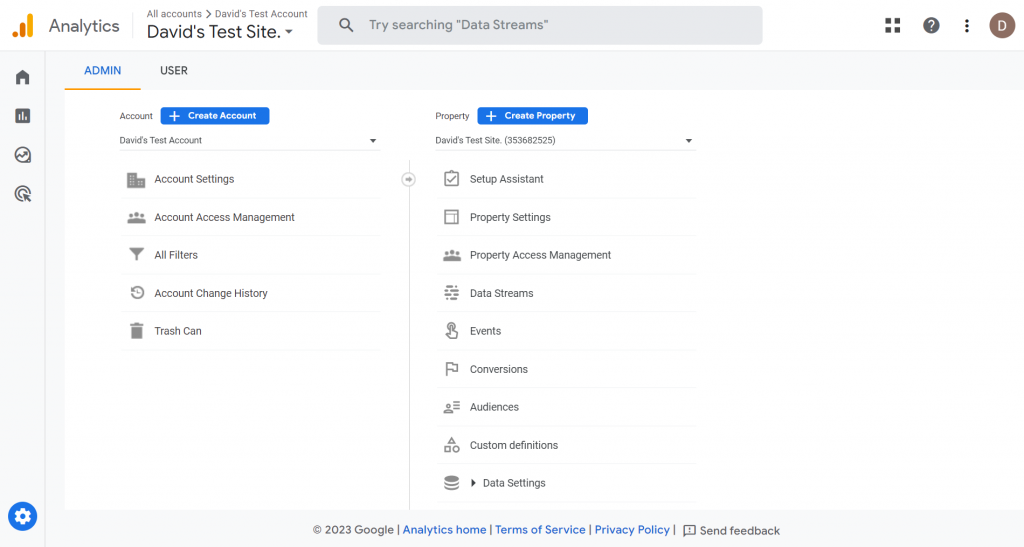Image resolution: width=1024 pixels, height=547 pixels.
Task: Click the search box
Action: [x=540, y=25]
